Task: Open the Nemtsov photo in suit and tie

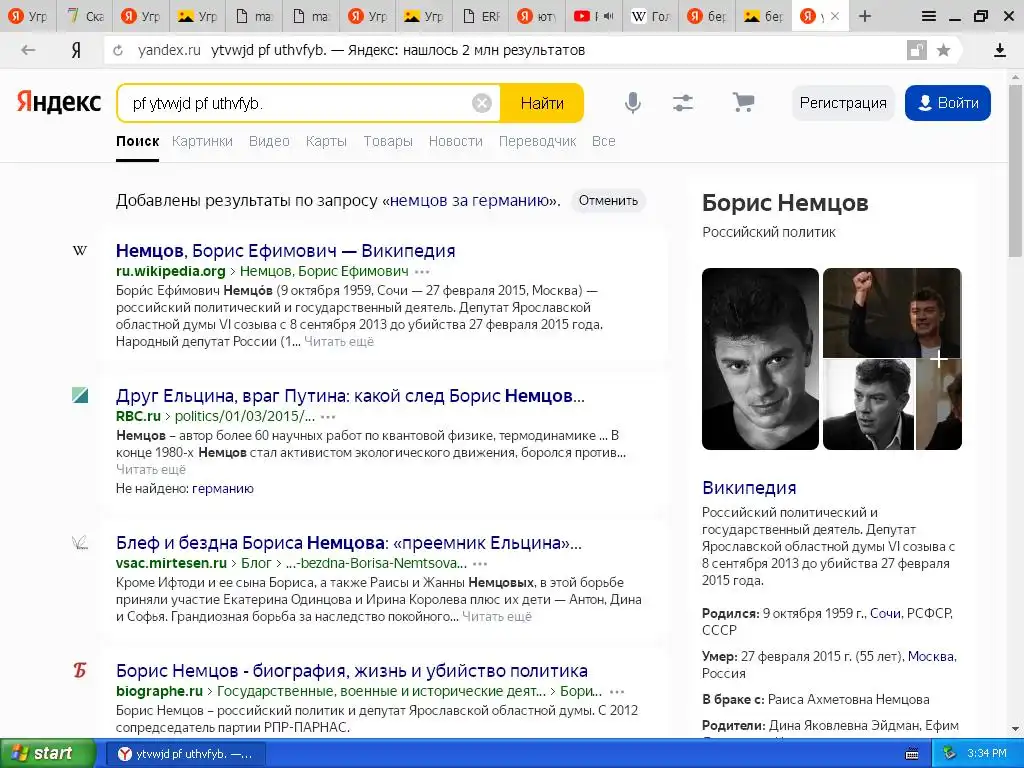Action: click(868, 405)
